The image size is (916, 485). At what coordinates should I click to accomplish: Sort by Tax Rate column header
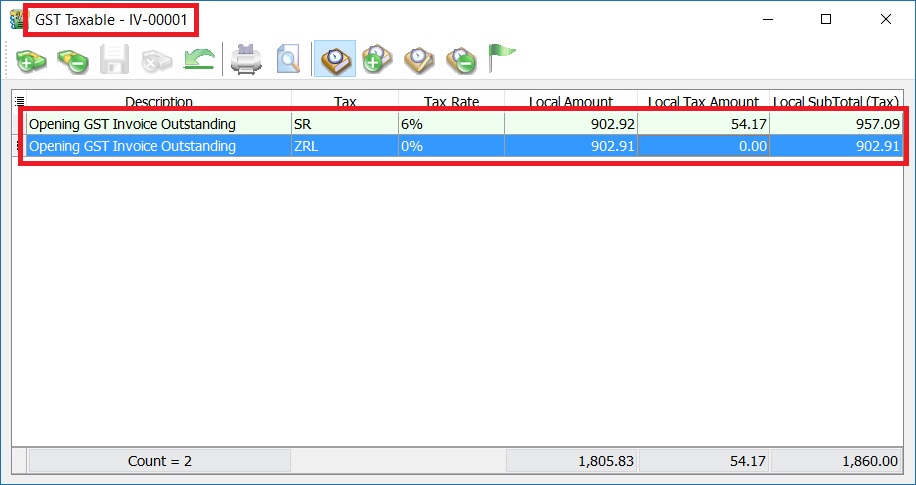(452, 101)
